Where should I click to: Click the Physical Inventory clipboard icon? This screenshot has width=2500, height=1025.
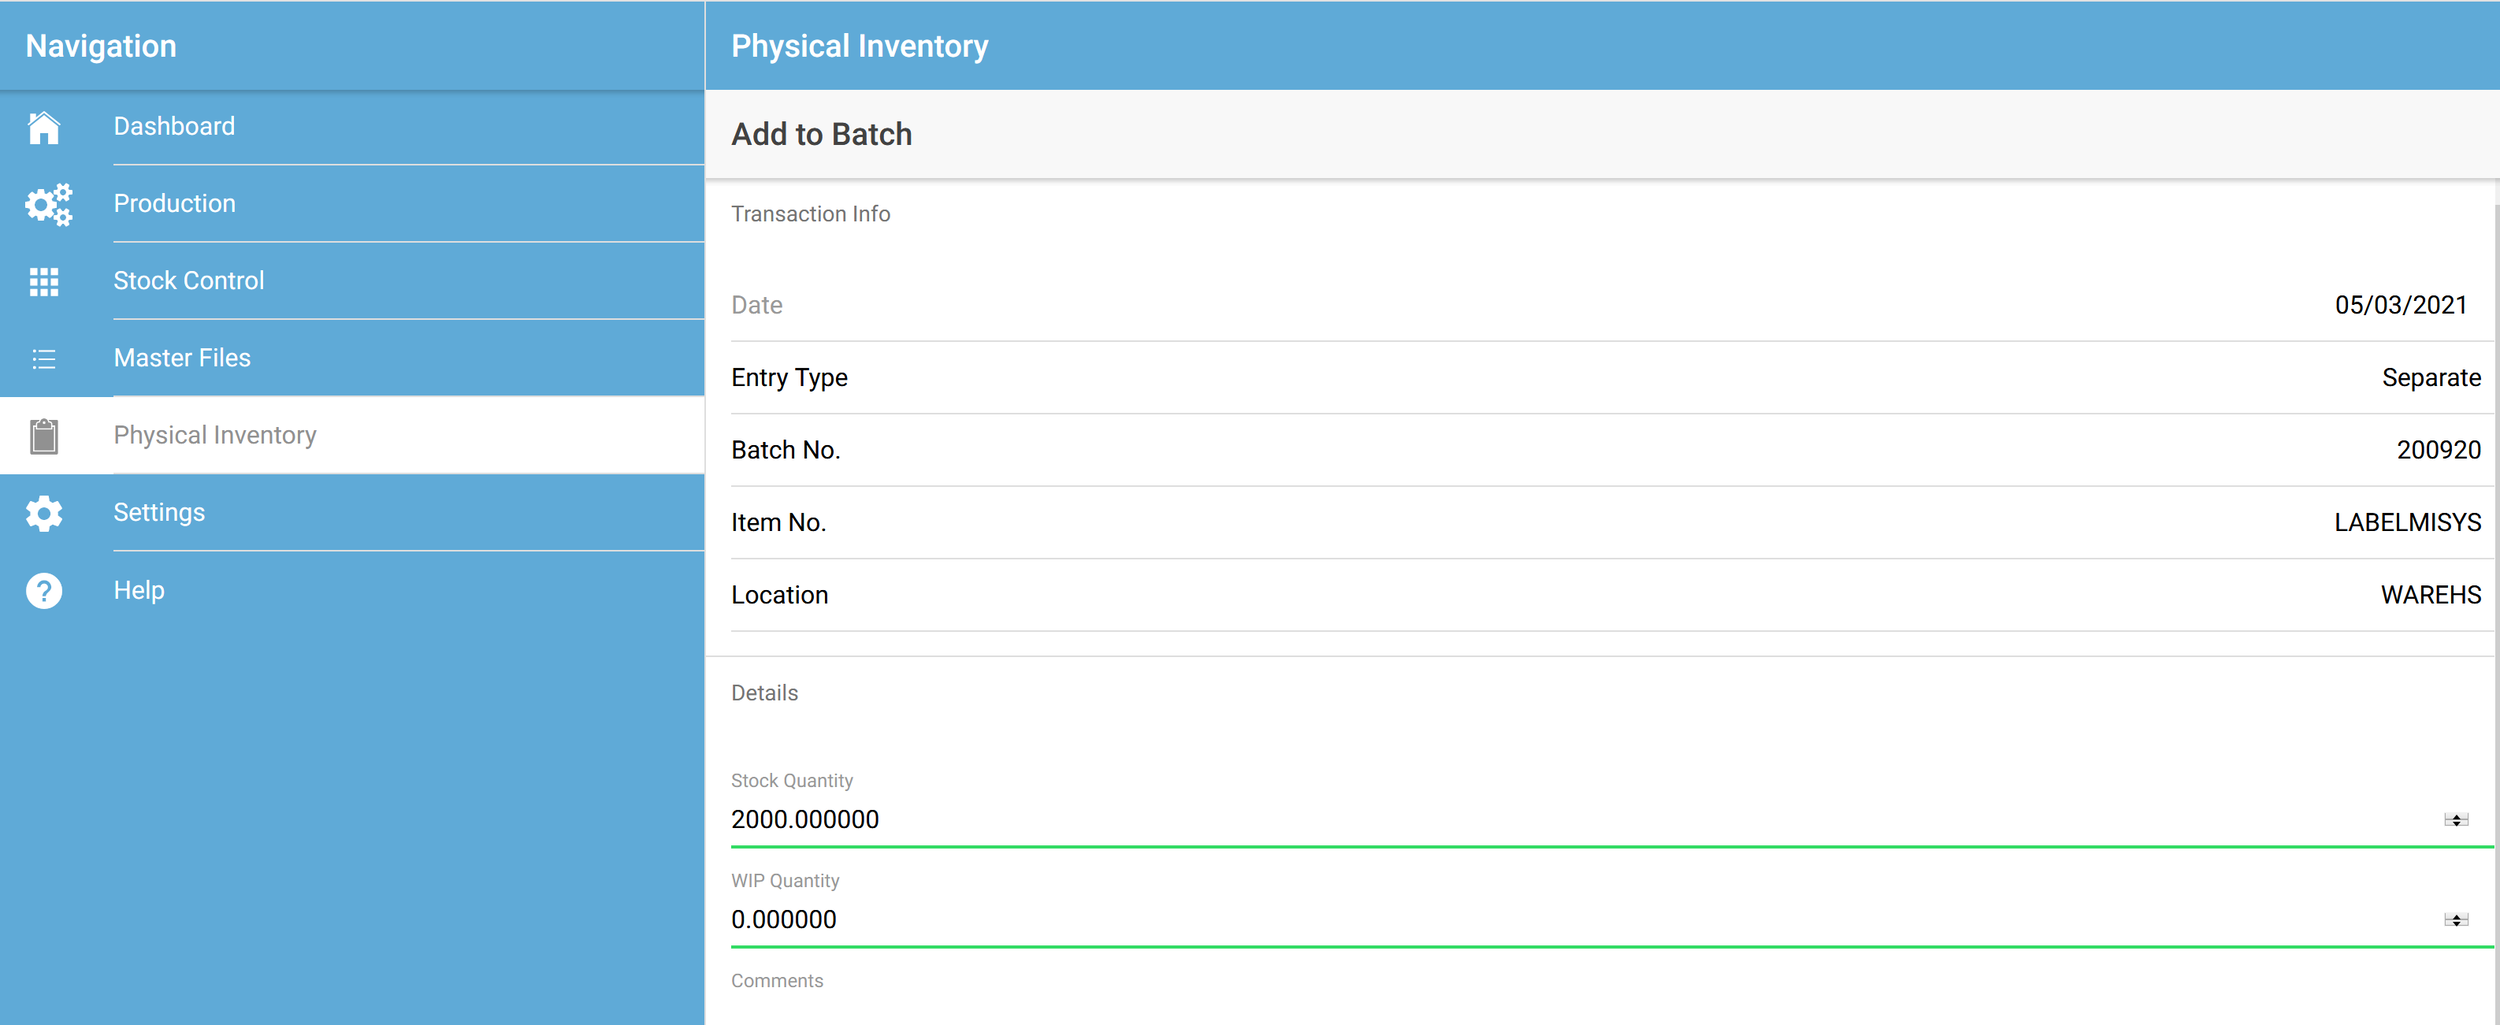(x=44, y=435)
